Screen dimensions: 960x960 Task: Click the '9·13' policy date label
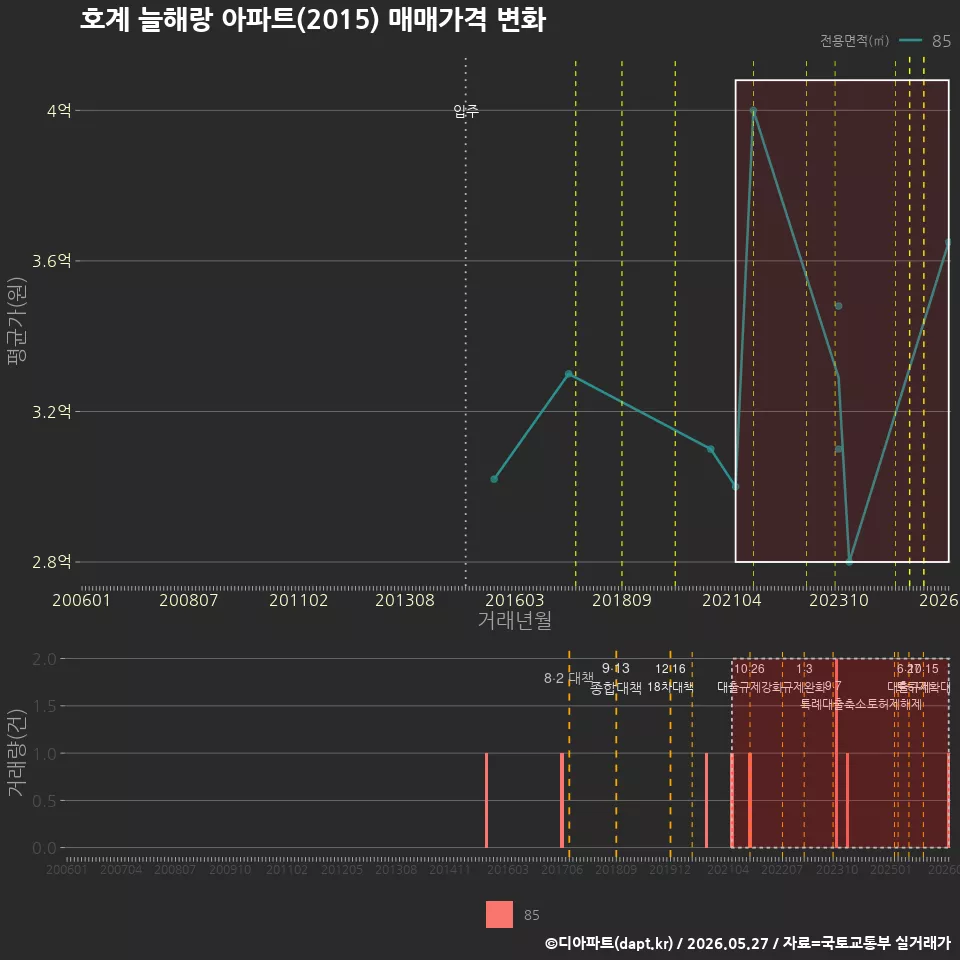616,668
